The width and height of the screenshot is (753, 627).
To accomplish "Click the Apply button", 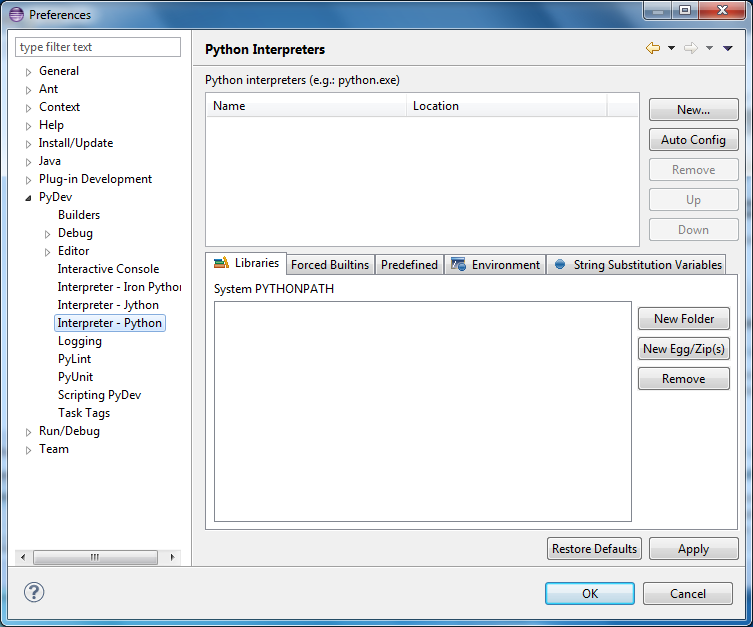I will click(693, 549).
